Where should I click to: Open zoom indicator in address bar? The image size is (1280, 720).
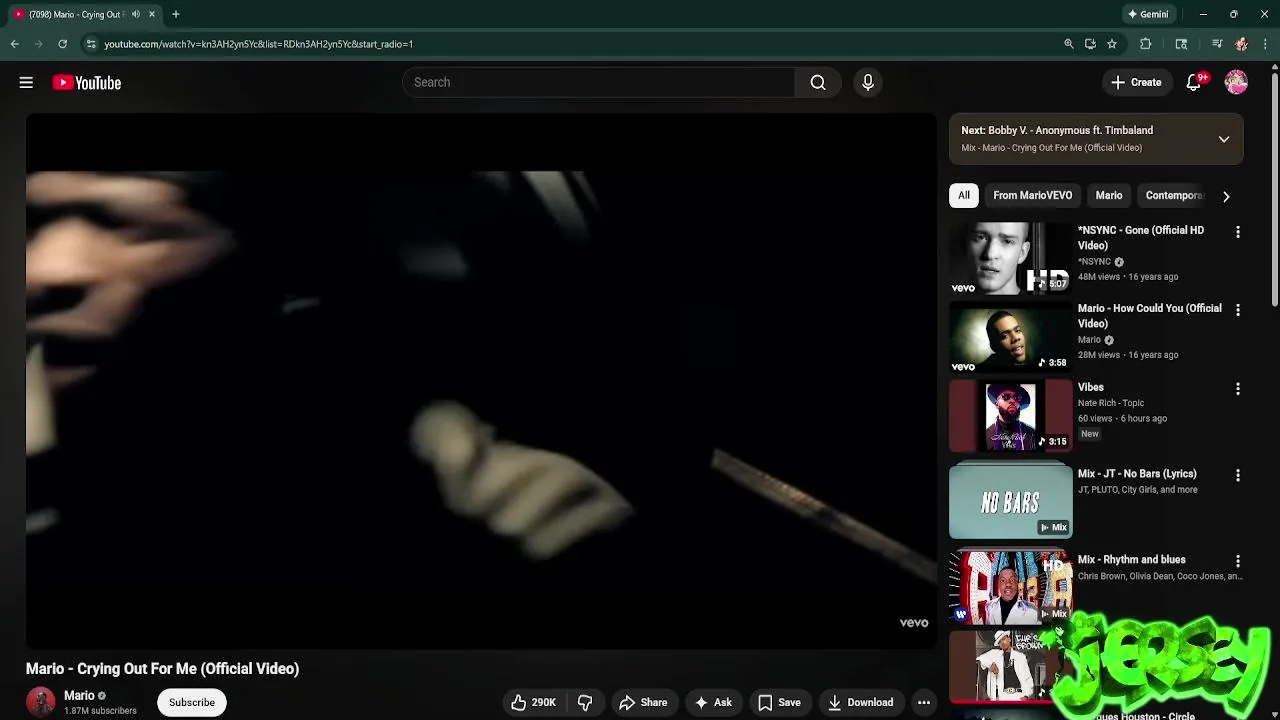pyautogui.click(x=1069, y=44)
